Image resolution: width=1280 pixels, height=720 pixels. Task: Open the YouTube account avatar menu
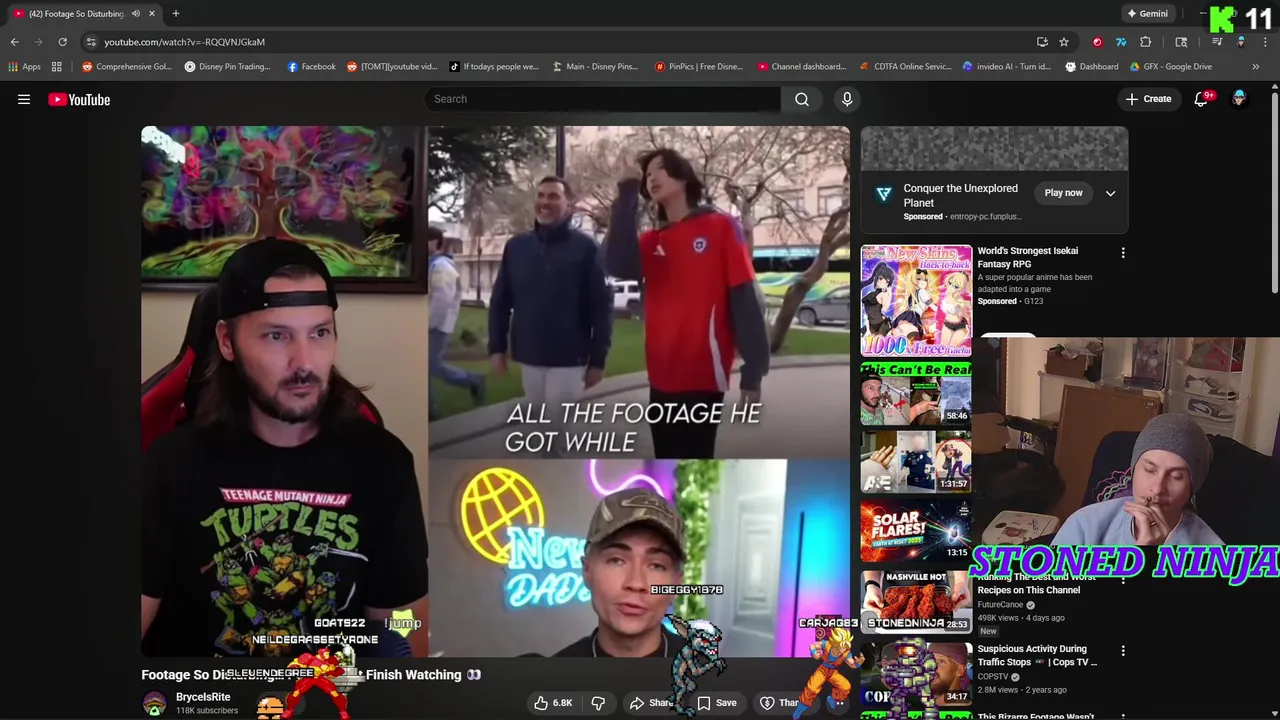[x=1239, y=99]
